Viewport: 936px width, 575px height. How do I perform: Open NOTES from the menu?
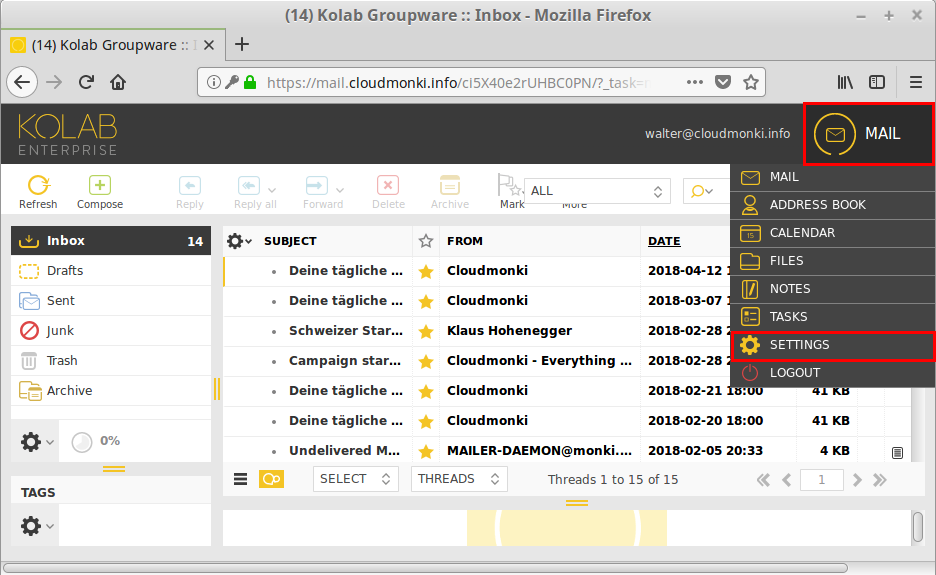[x=833, y=289]
